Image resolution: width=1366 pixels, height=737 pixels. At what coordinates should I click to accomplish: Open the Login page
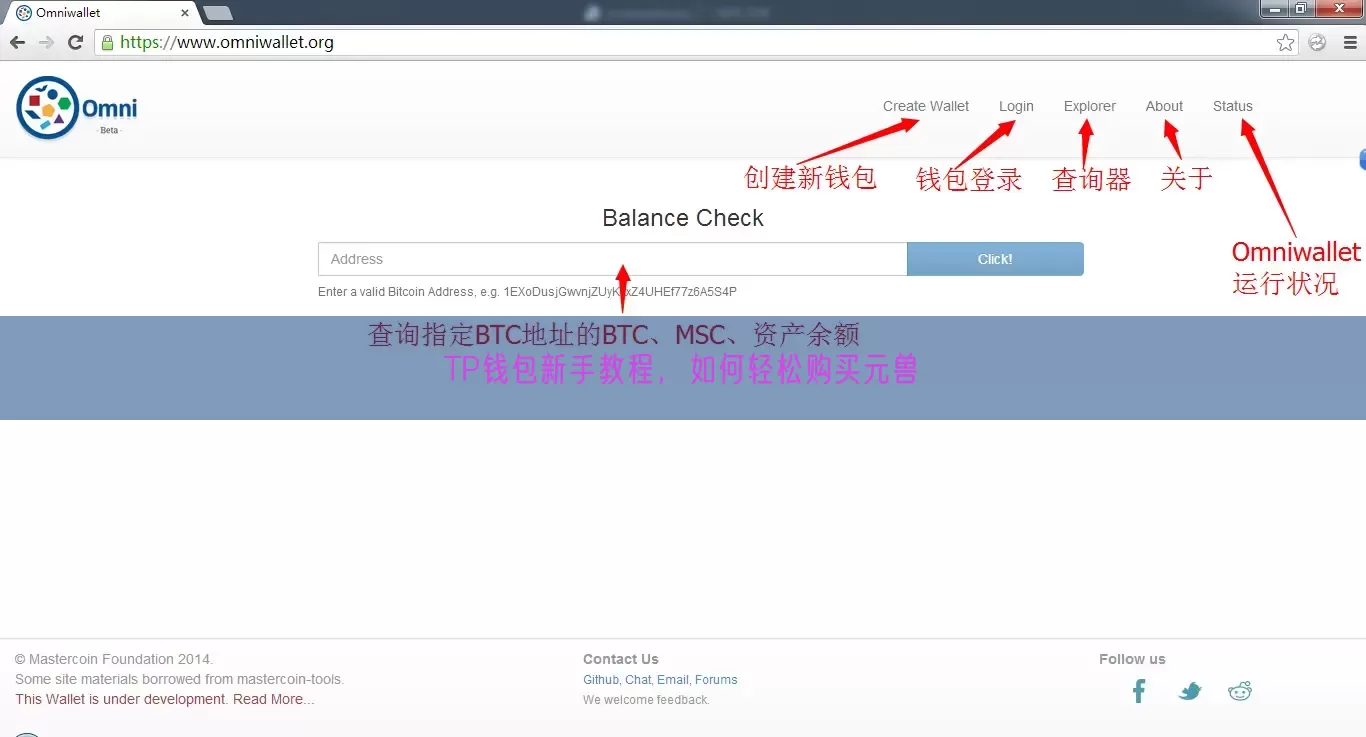pos(1016,106)
